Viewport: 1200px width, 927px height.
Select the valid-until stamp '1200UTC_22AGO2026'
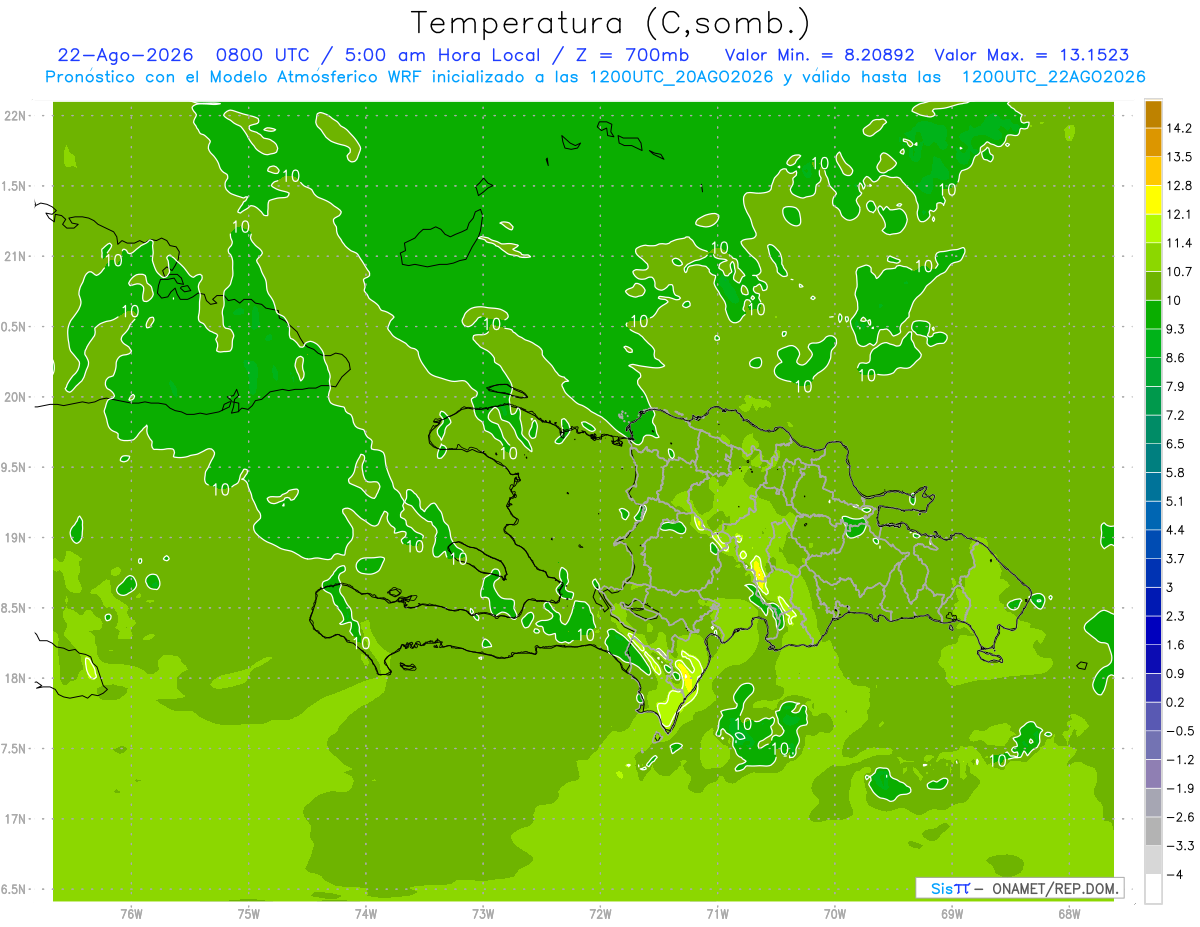1053,77
